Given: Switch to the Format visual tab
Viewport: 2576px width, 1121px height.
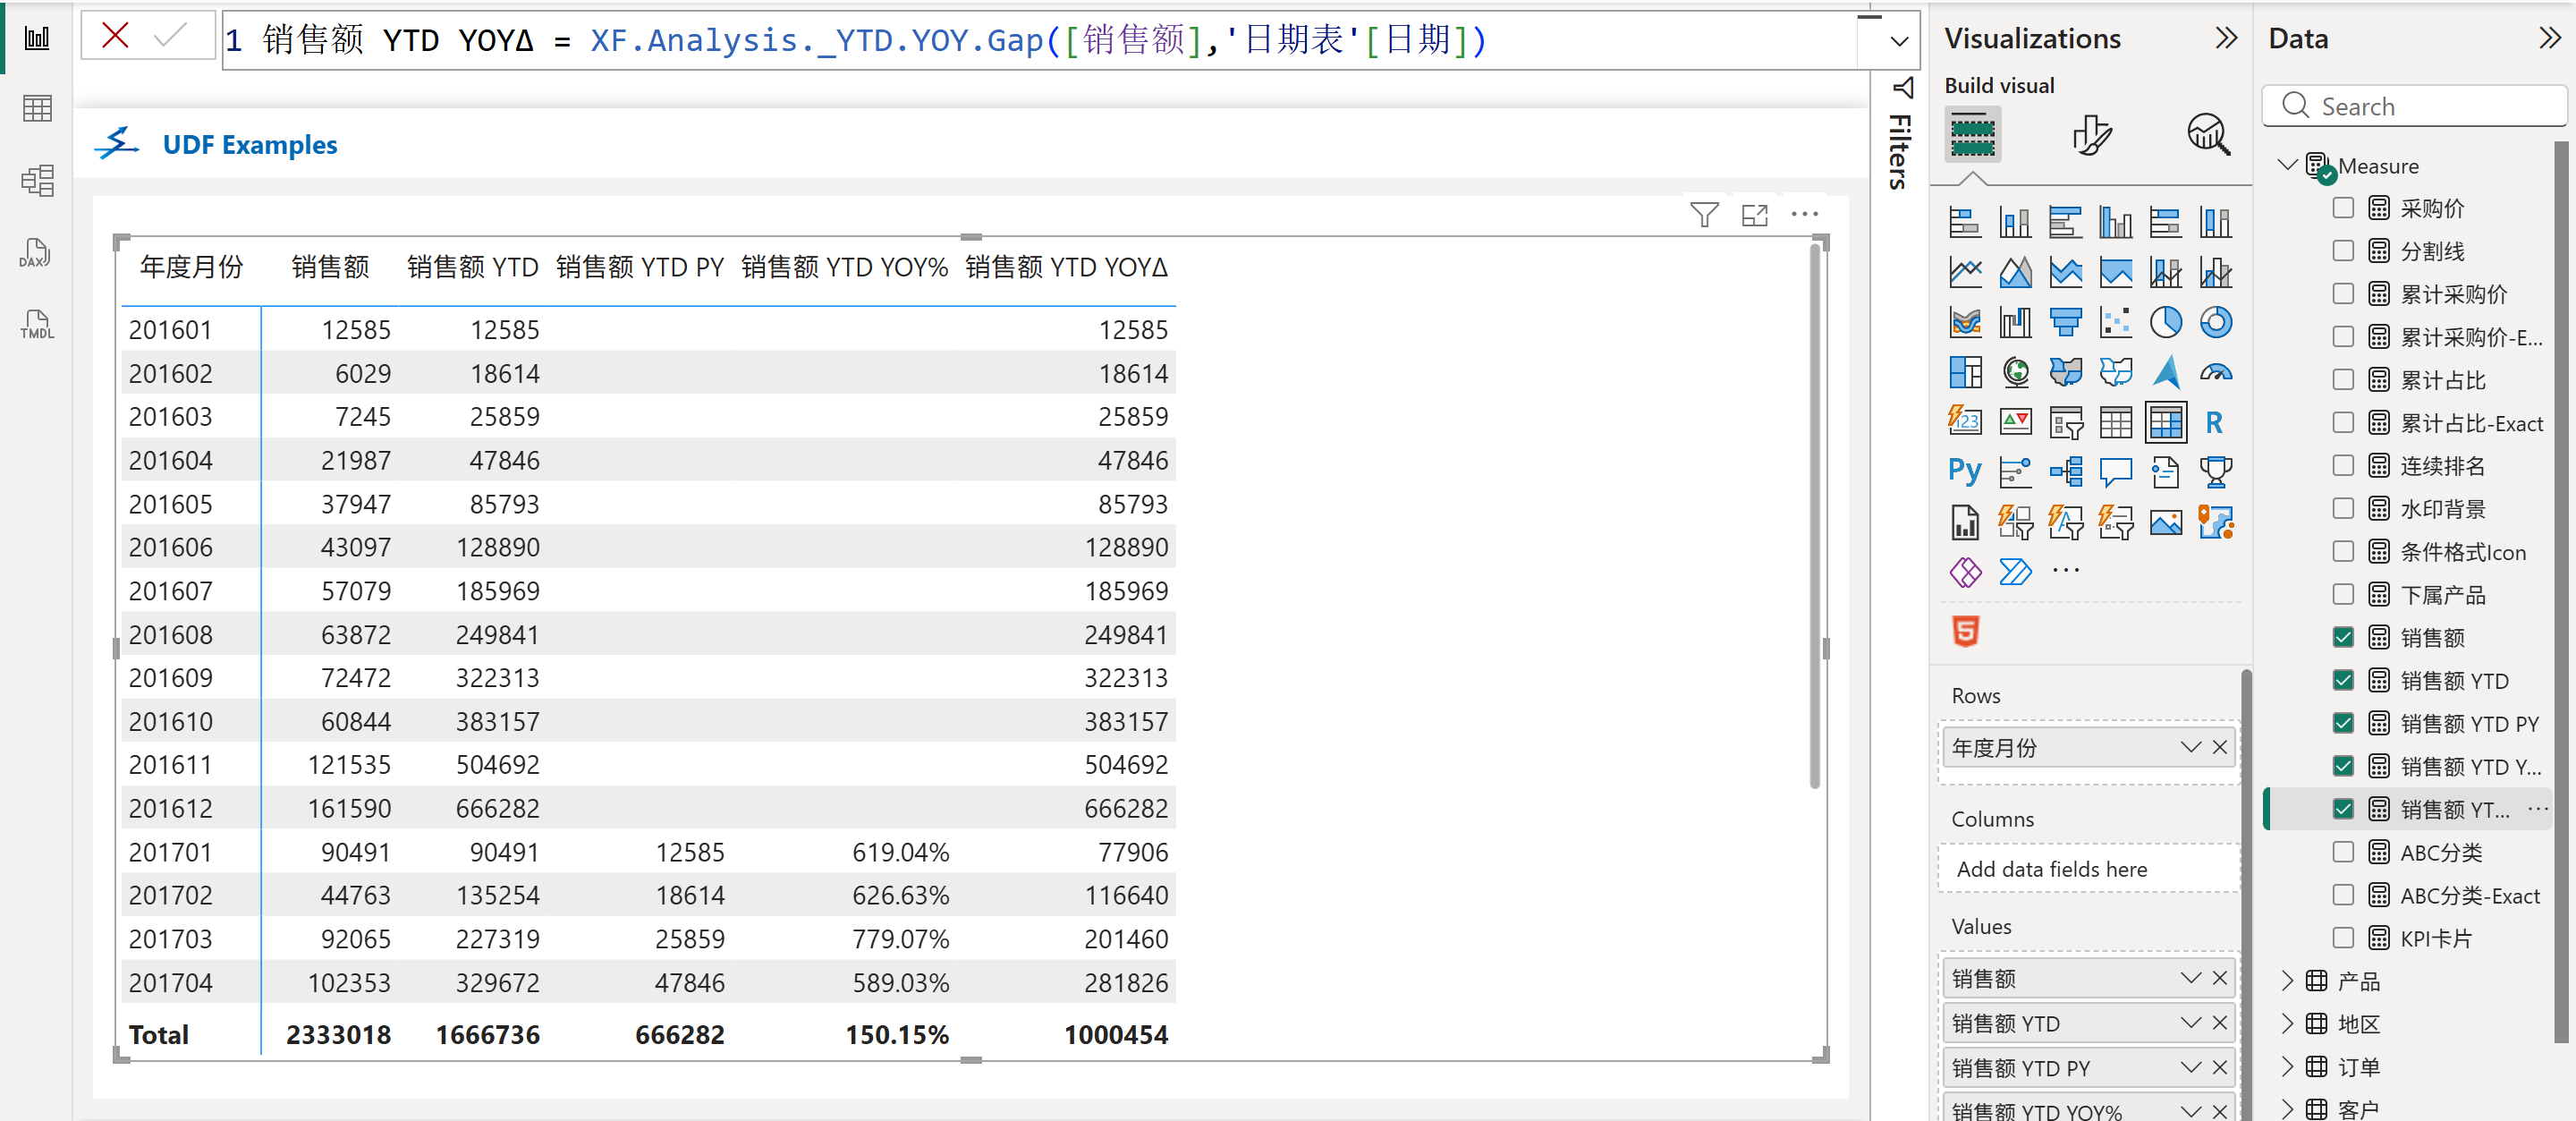Looking at the screenshot, I should [2091, 135].
